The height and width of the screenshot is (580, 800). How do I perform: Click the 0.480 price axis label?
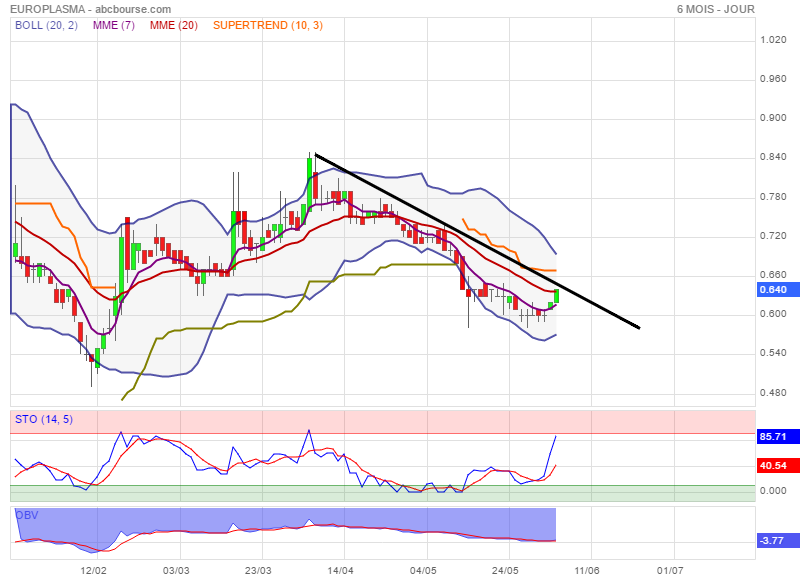click(x=773, y=393)
